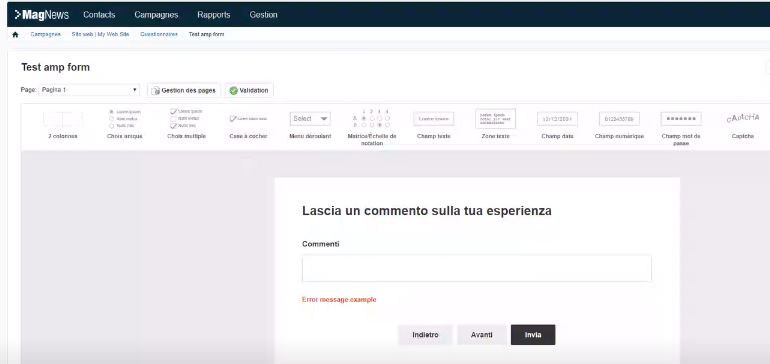Open Questionnaires breadcrumb link

point(159,34)
